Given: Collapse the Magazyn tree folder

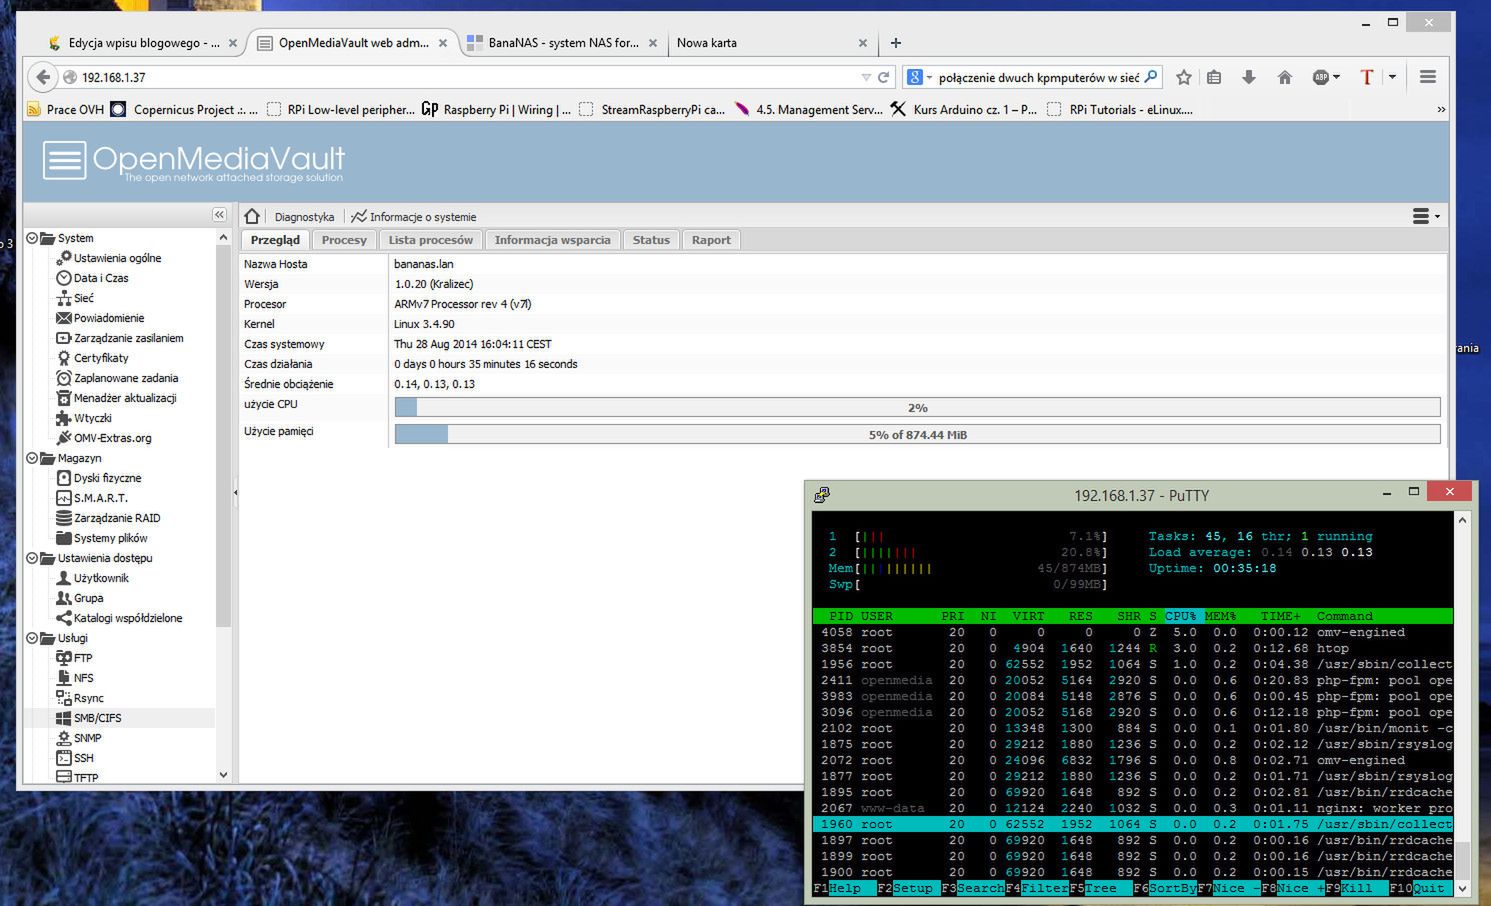Looking at the screenshot, I should click(x=32, y=458).
